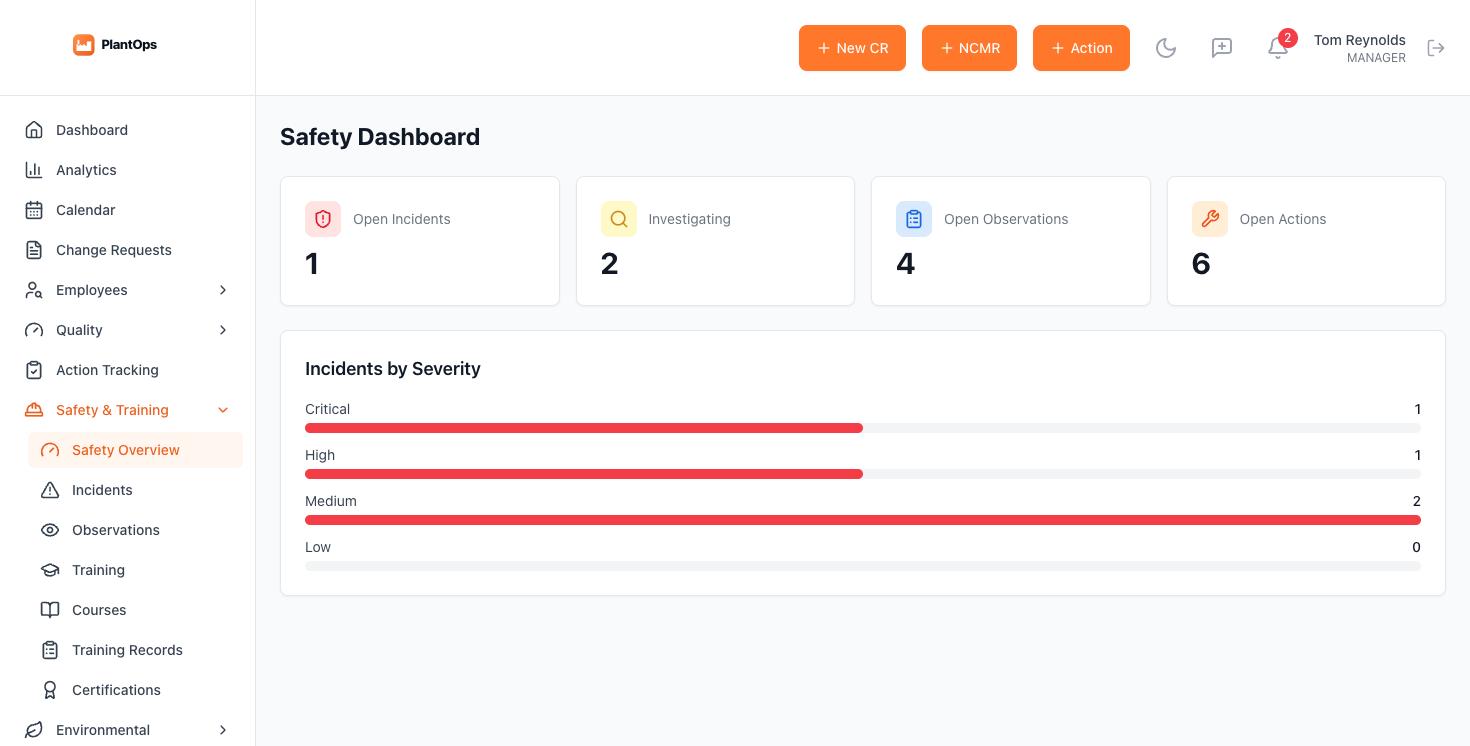Click the Open Incidents shield icon
Image resolution: width=1470 pixels, height=746 pixels.
pos(323,219)
